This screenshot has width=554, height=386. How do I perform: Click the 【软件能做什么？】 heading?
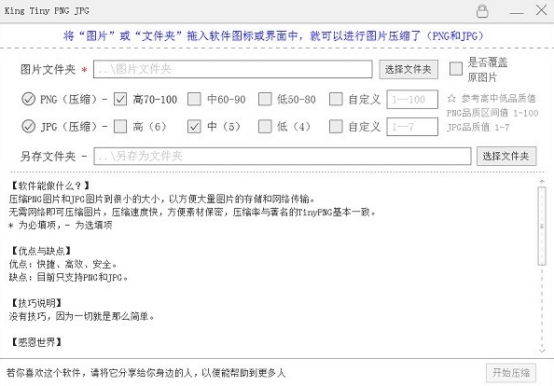pos(50,186)
